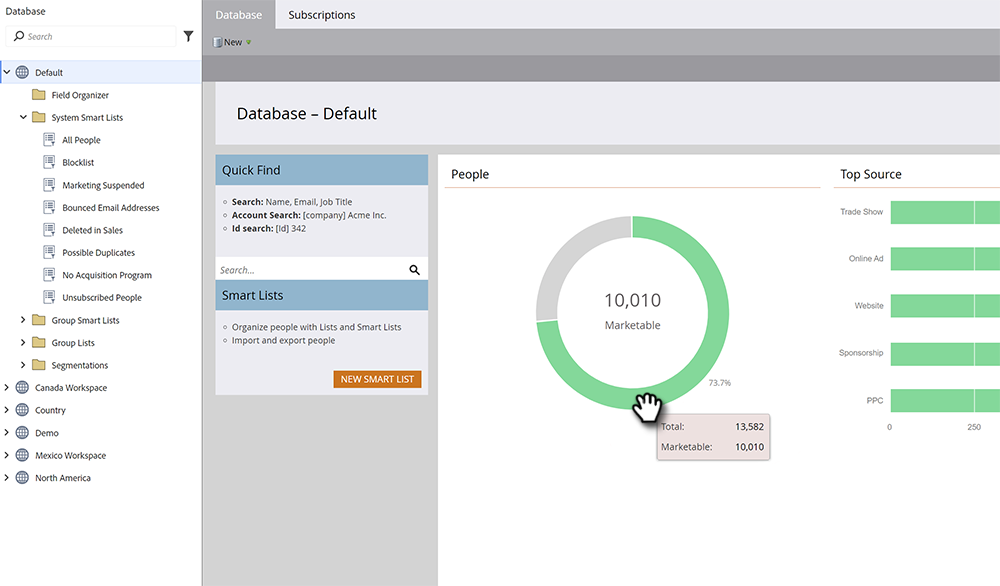The width and height of the screenshot is (1000, 586).
Task: Expand the Group Smart Lists folder
Action: [23, 320]
